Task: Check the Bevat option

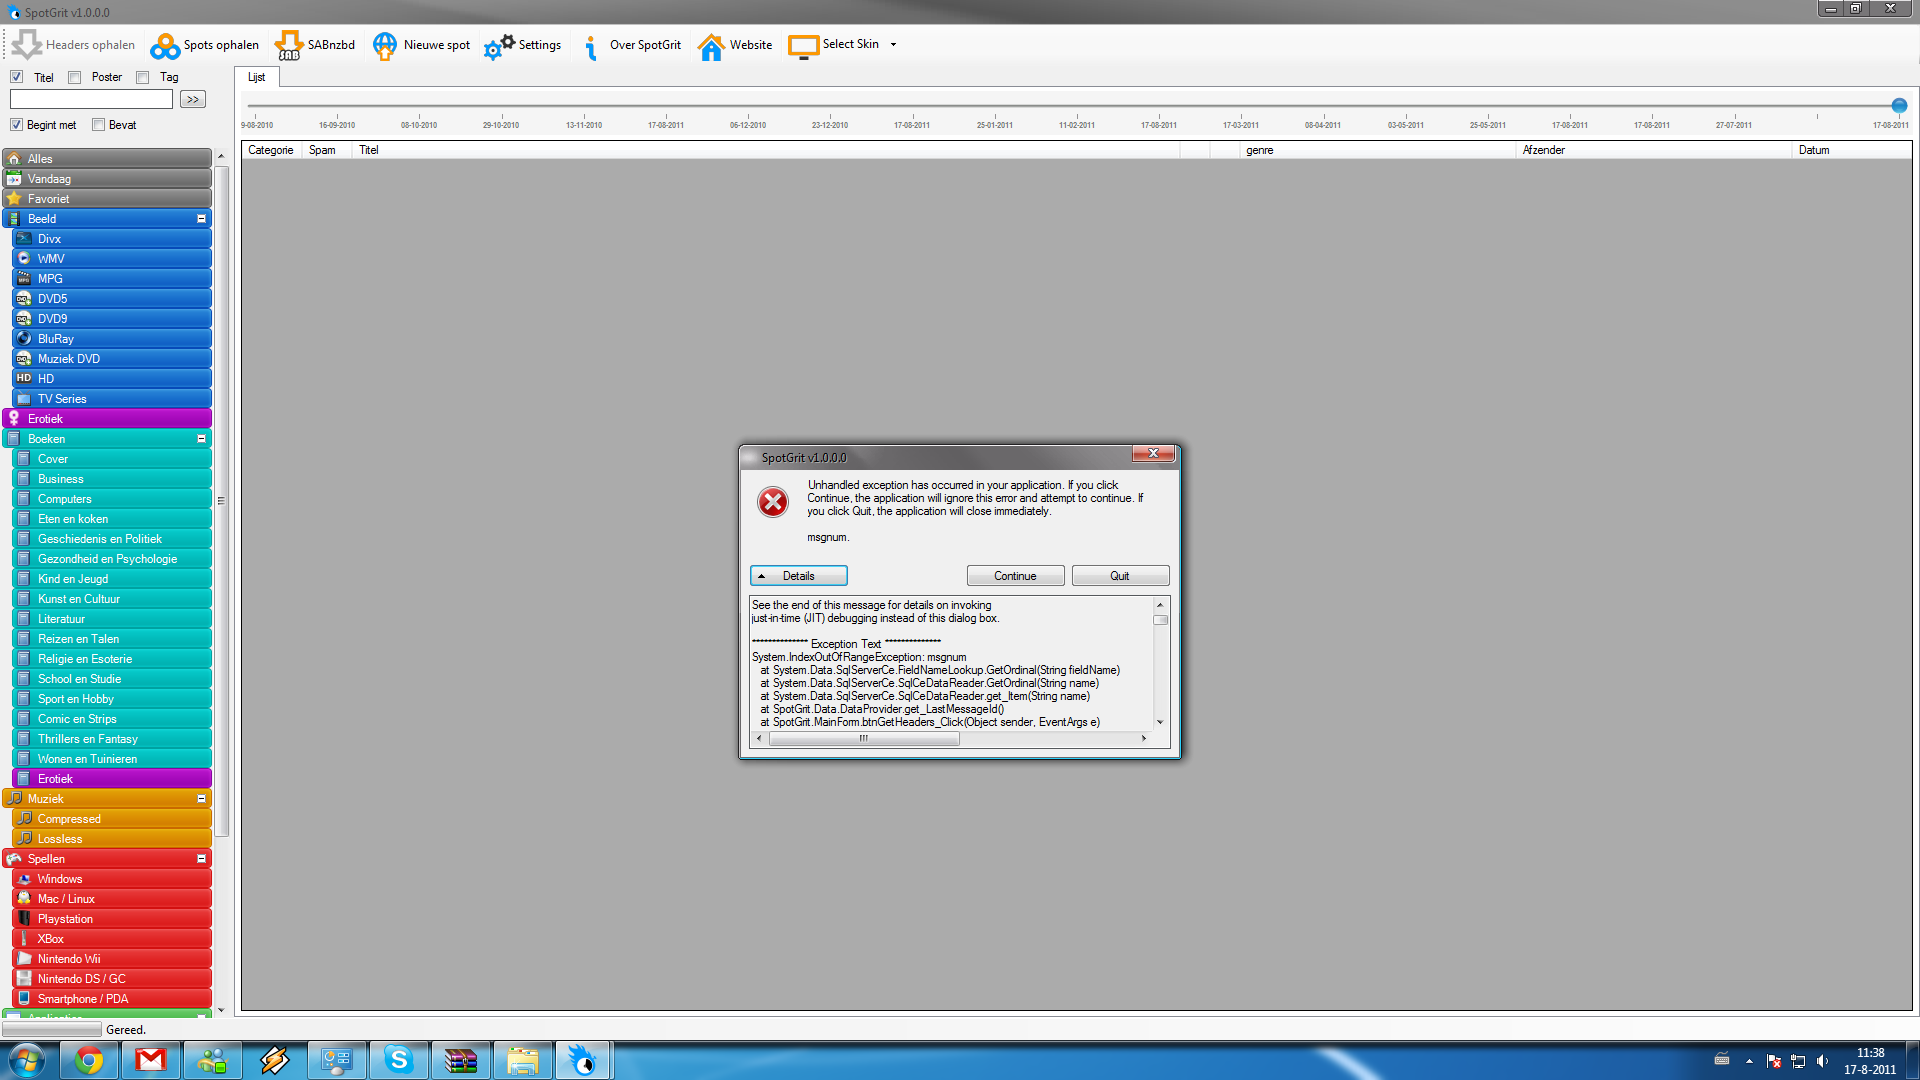Action: click(98, 125)
